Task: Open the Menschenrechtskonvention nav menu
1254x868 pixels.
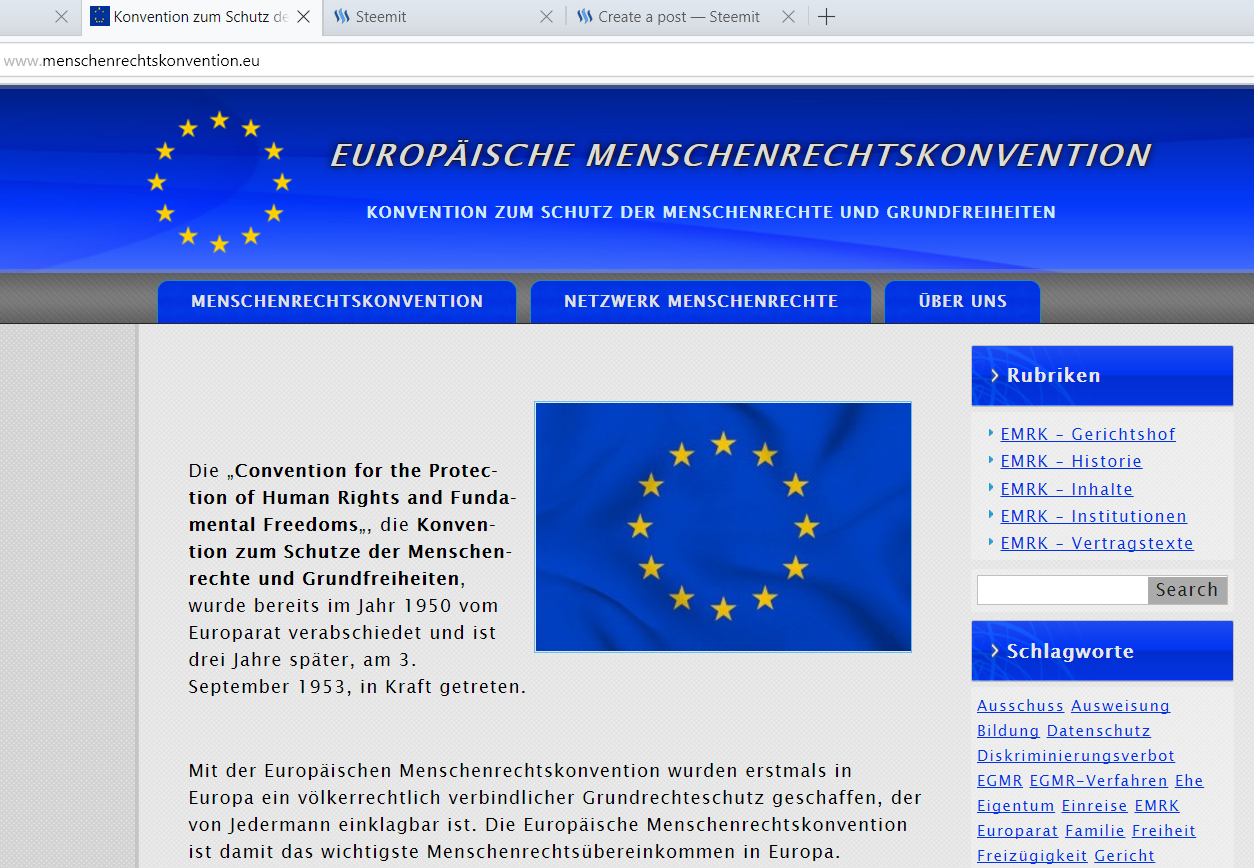Action: (x=337, y=302)
